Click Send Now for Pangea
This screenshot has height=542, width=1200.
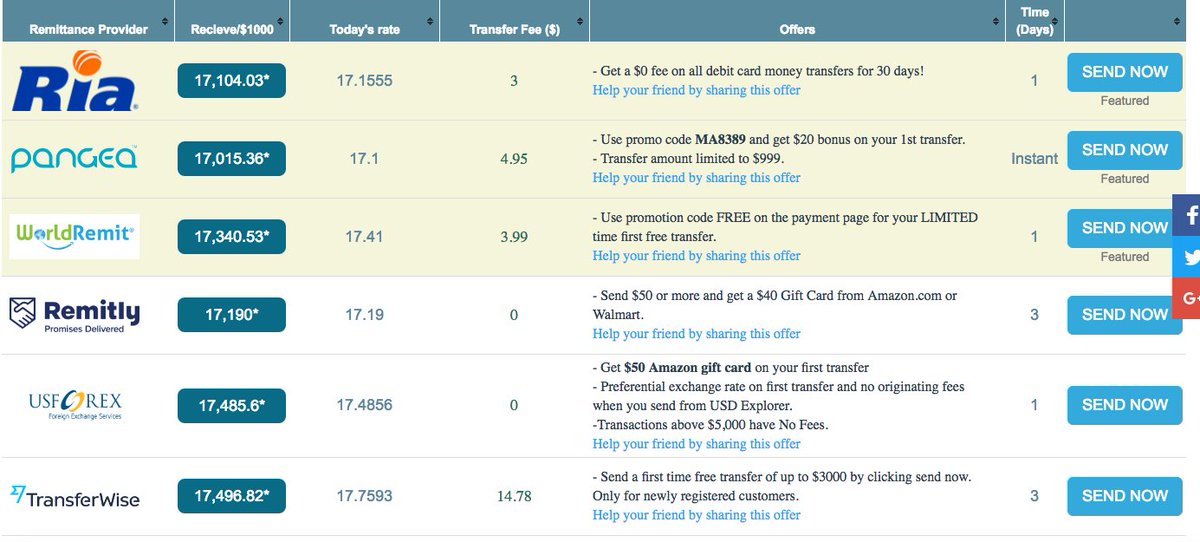point(1124,150)
